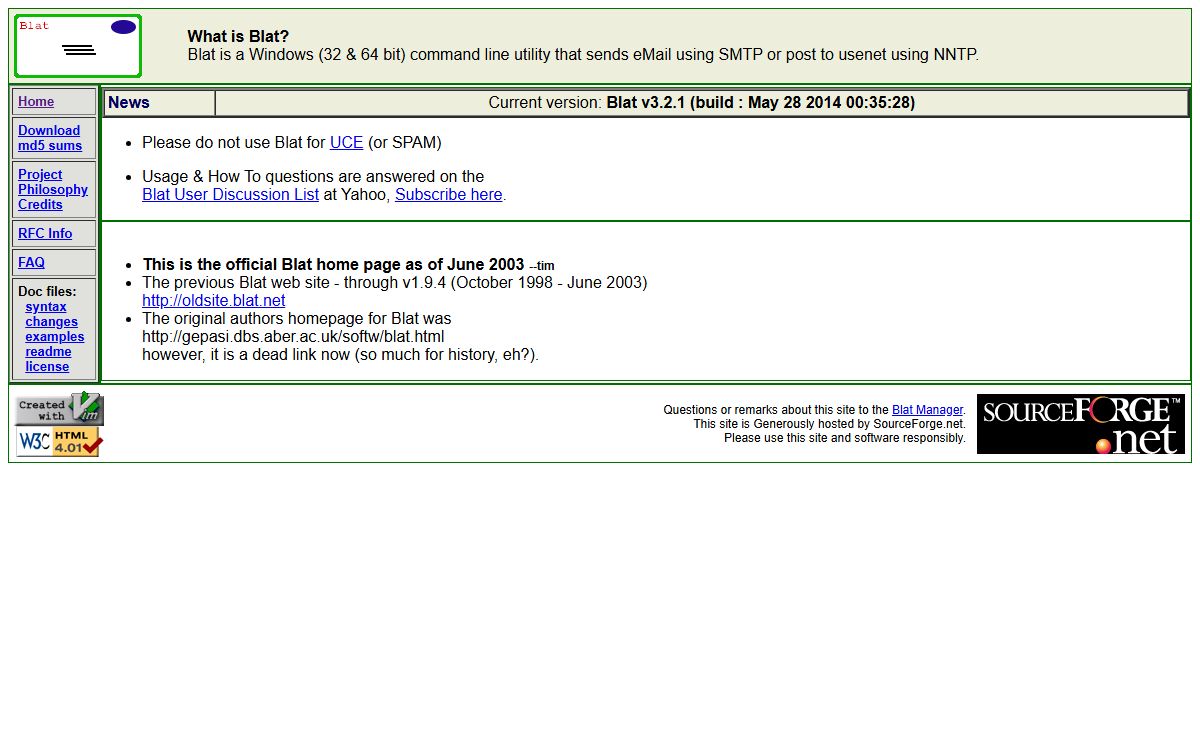Open the SourceForge.net logo
The width and height of the screenshot is (1200, 740).
pyautogui.click(x=1081, y=424)
